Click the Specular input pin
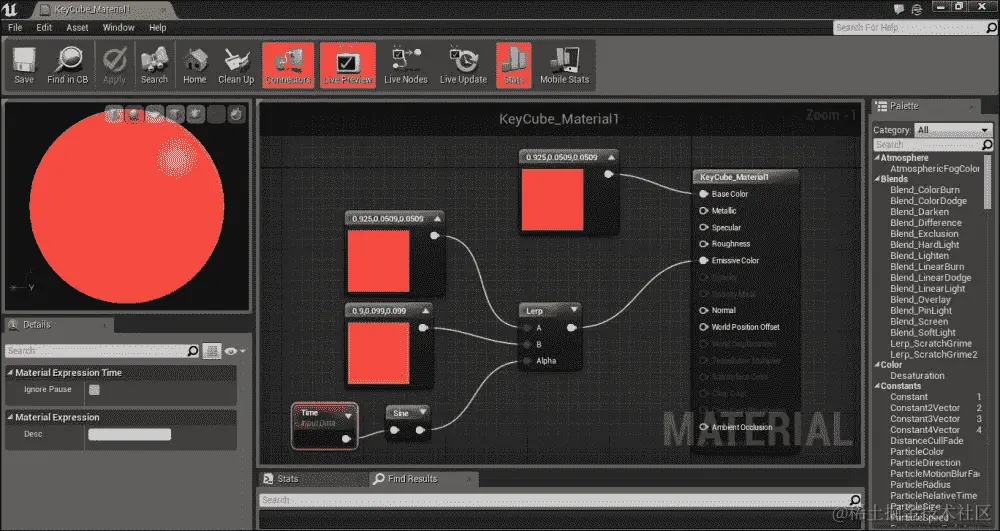1000x531 pixels. pos(703,228)
